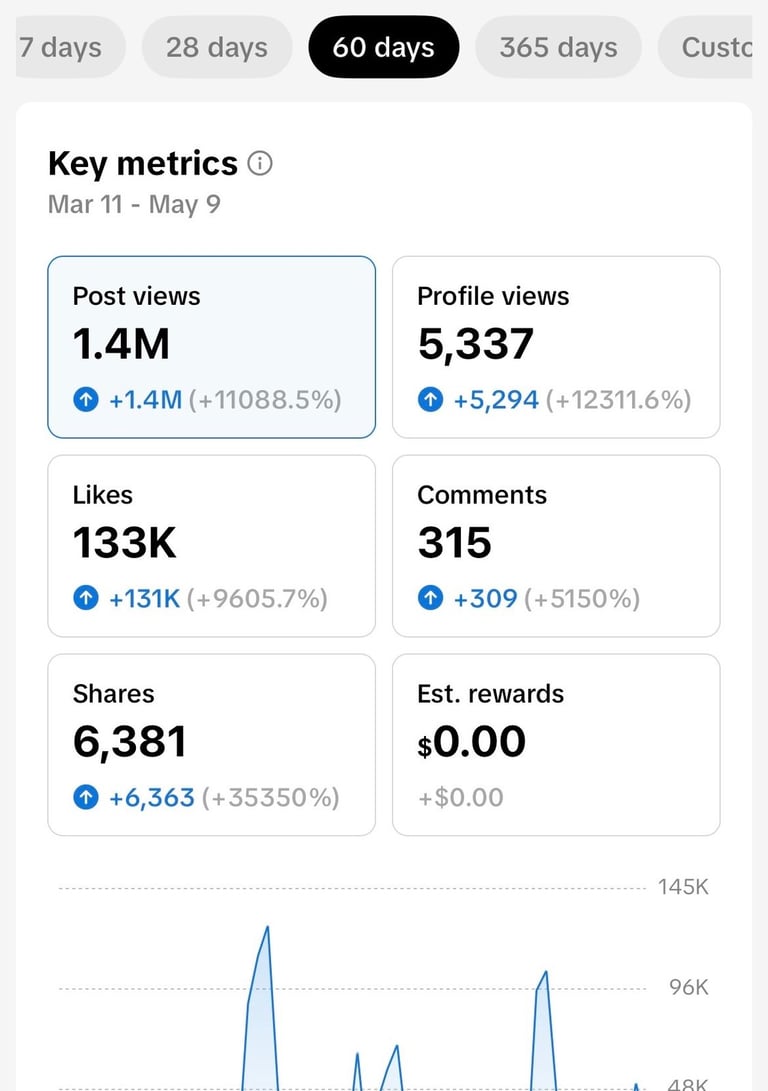768x1091 pixels.
Task: Switch to the 7 days range
Action: tap(70, 47)
